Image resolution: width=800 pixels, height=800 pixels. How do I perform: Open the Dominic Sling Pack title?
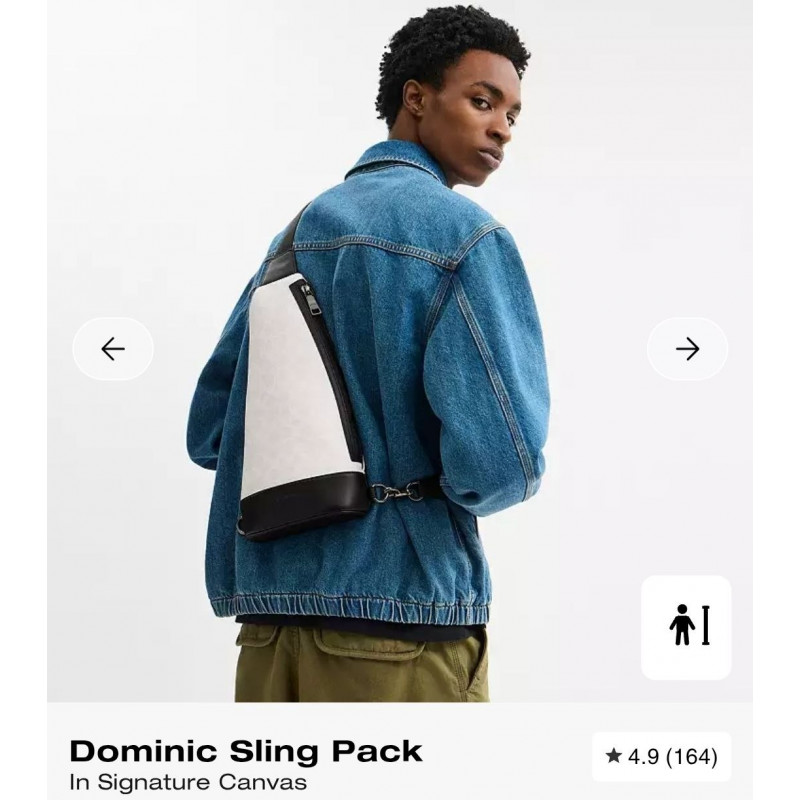(246, 751)
